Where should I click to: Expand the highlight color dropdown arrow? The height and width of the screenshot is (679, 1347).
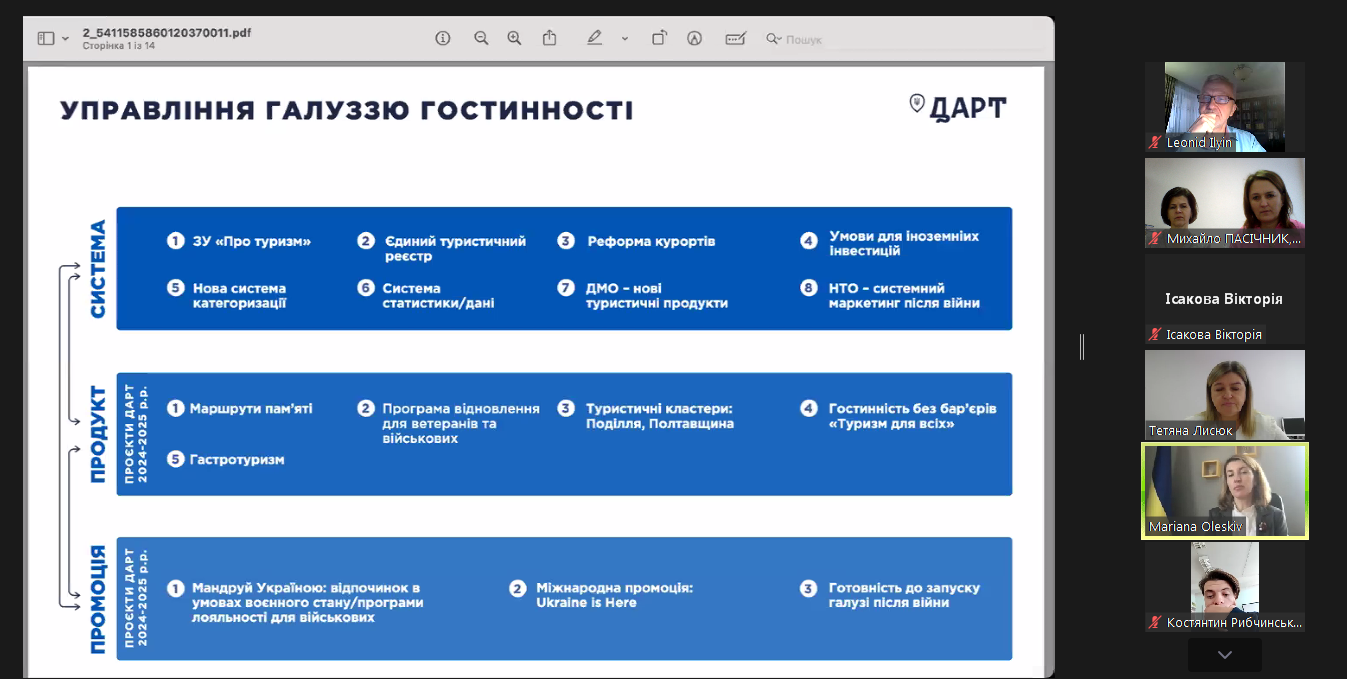pos(625,39)
